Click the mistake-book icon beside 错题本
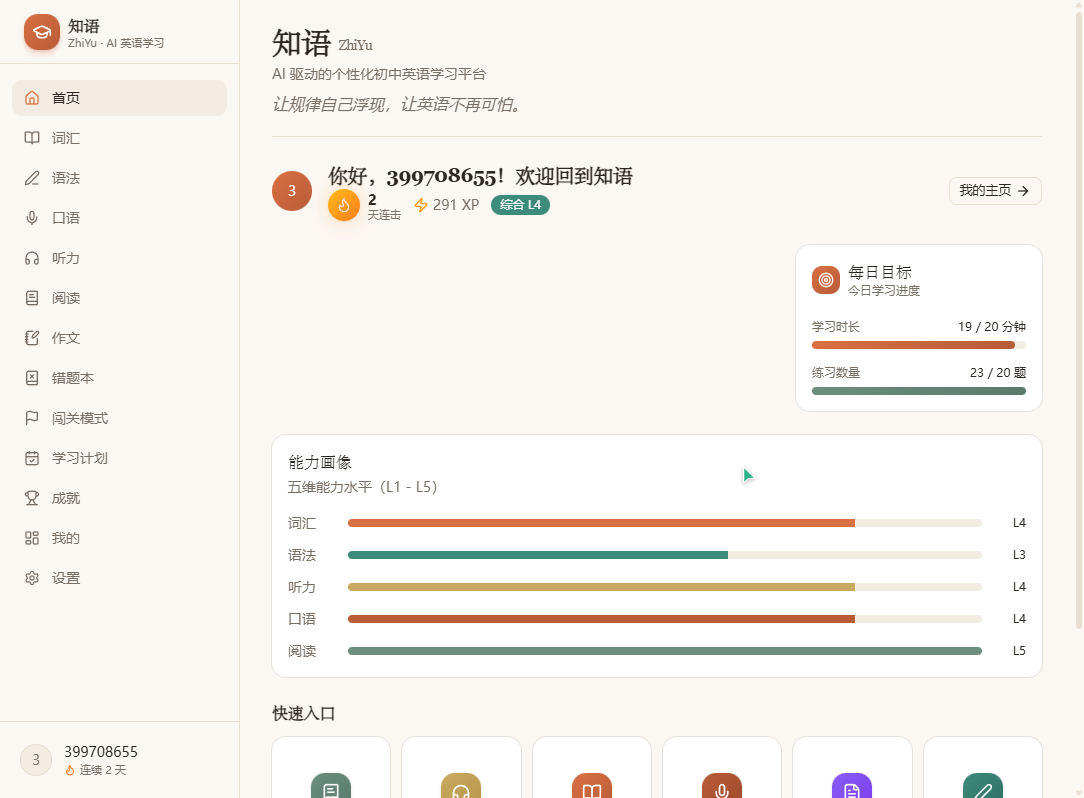 tap(32, 378)
